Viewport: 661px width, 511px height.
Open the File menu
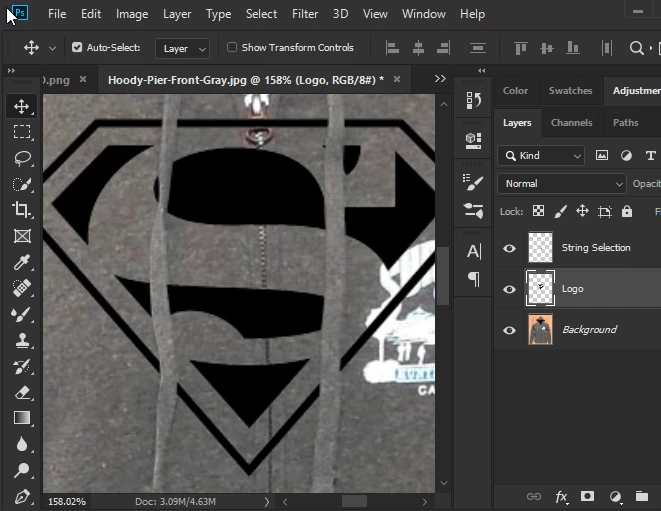click(x=57, y=14)
